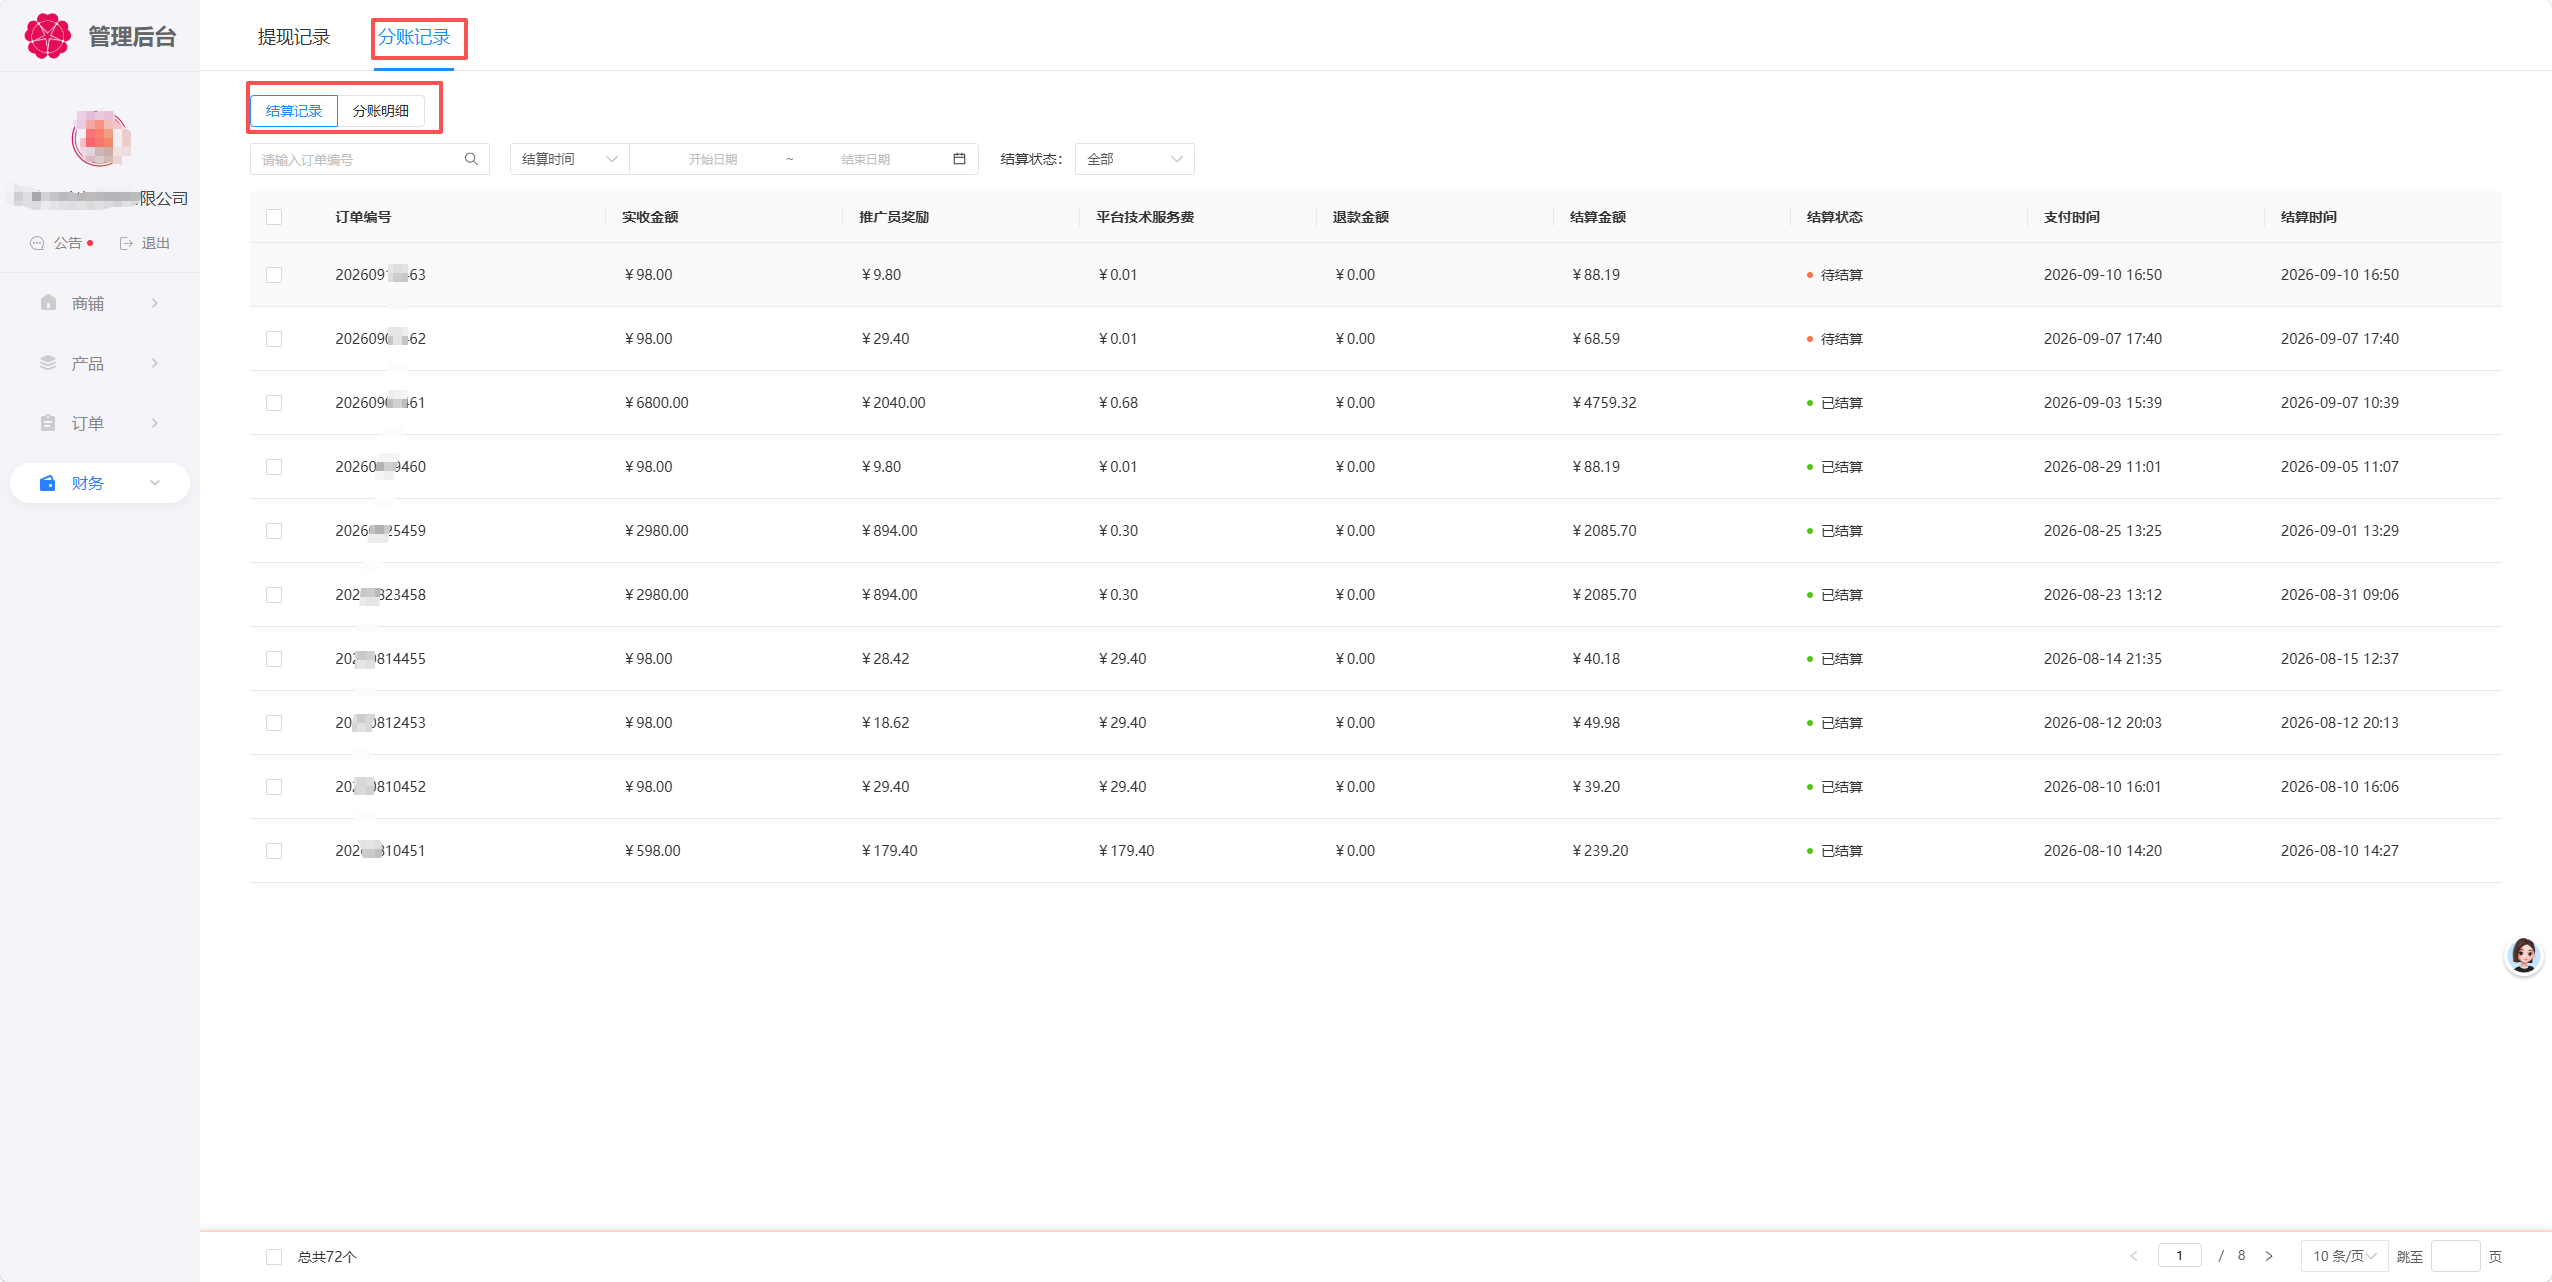This screenshot has width=2552, height=1282.
Task: Click the 结束日期 end date field
Action: [x=866, y=159]
